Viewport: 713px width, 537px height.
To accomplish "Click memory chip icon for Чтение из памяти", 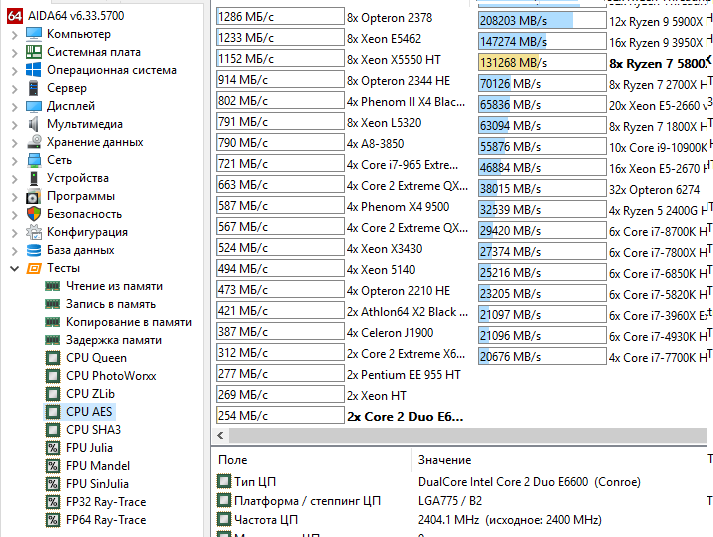I will (53, 286).
